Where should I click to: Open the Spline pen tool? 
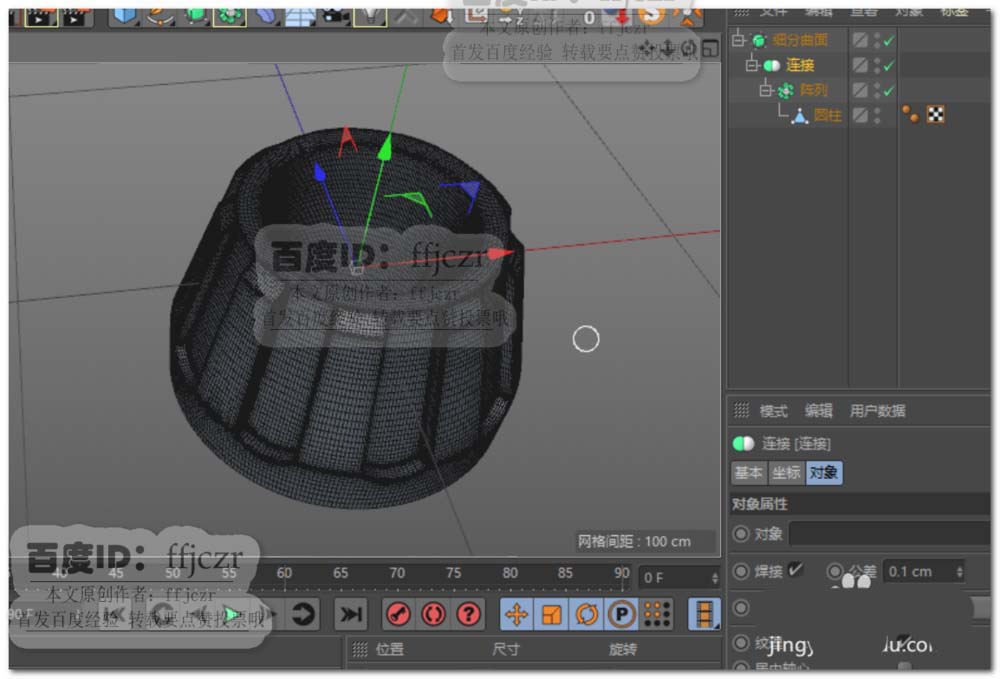159,16
